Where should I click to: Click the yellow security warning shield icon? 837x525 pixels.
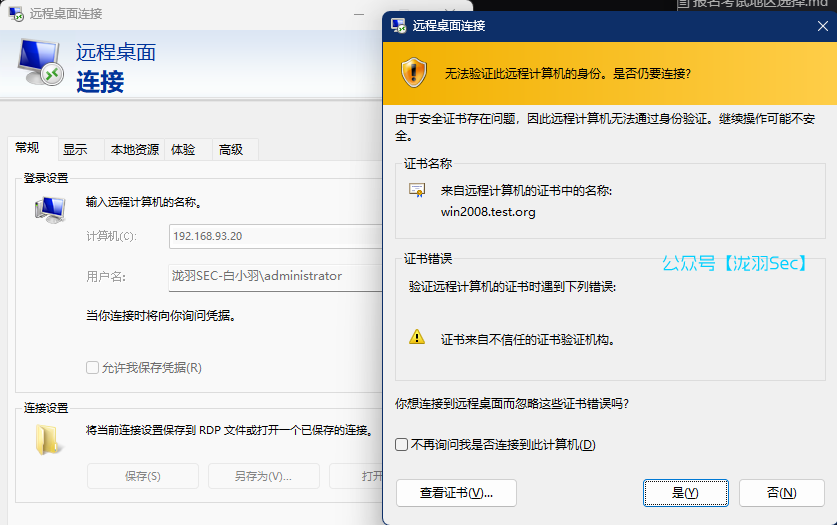414,72
